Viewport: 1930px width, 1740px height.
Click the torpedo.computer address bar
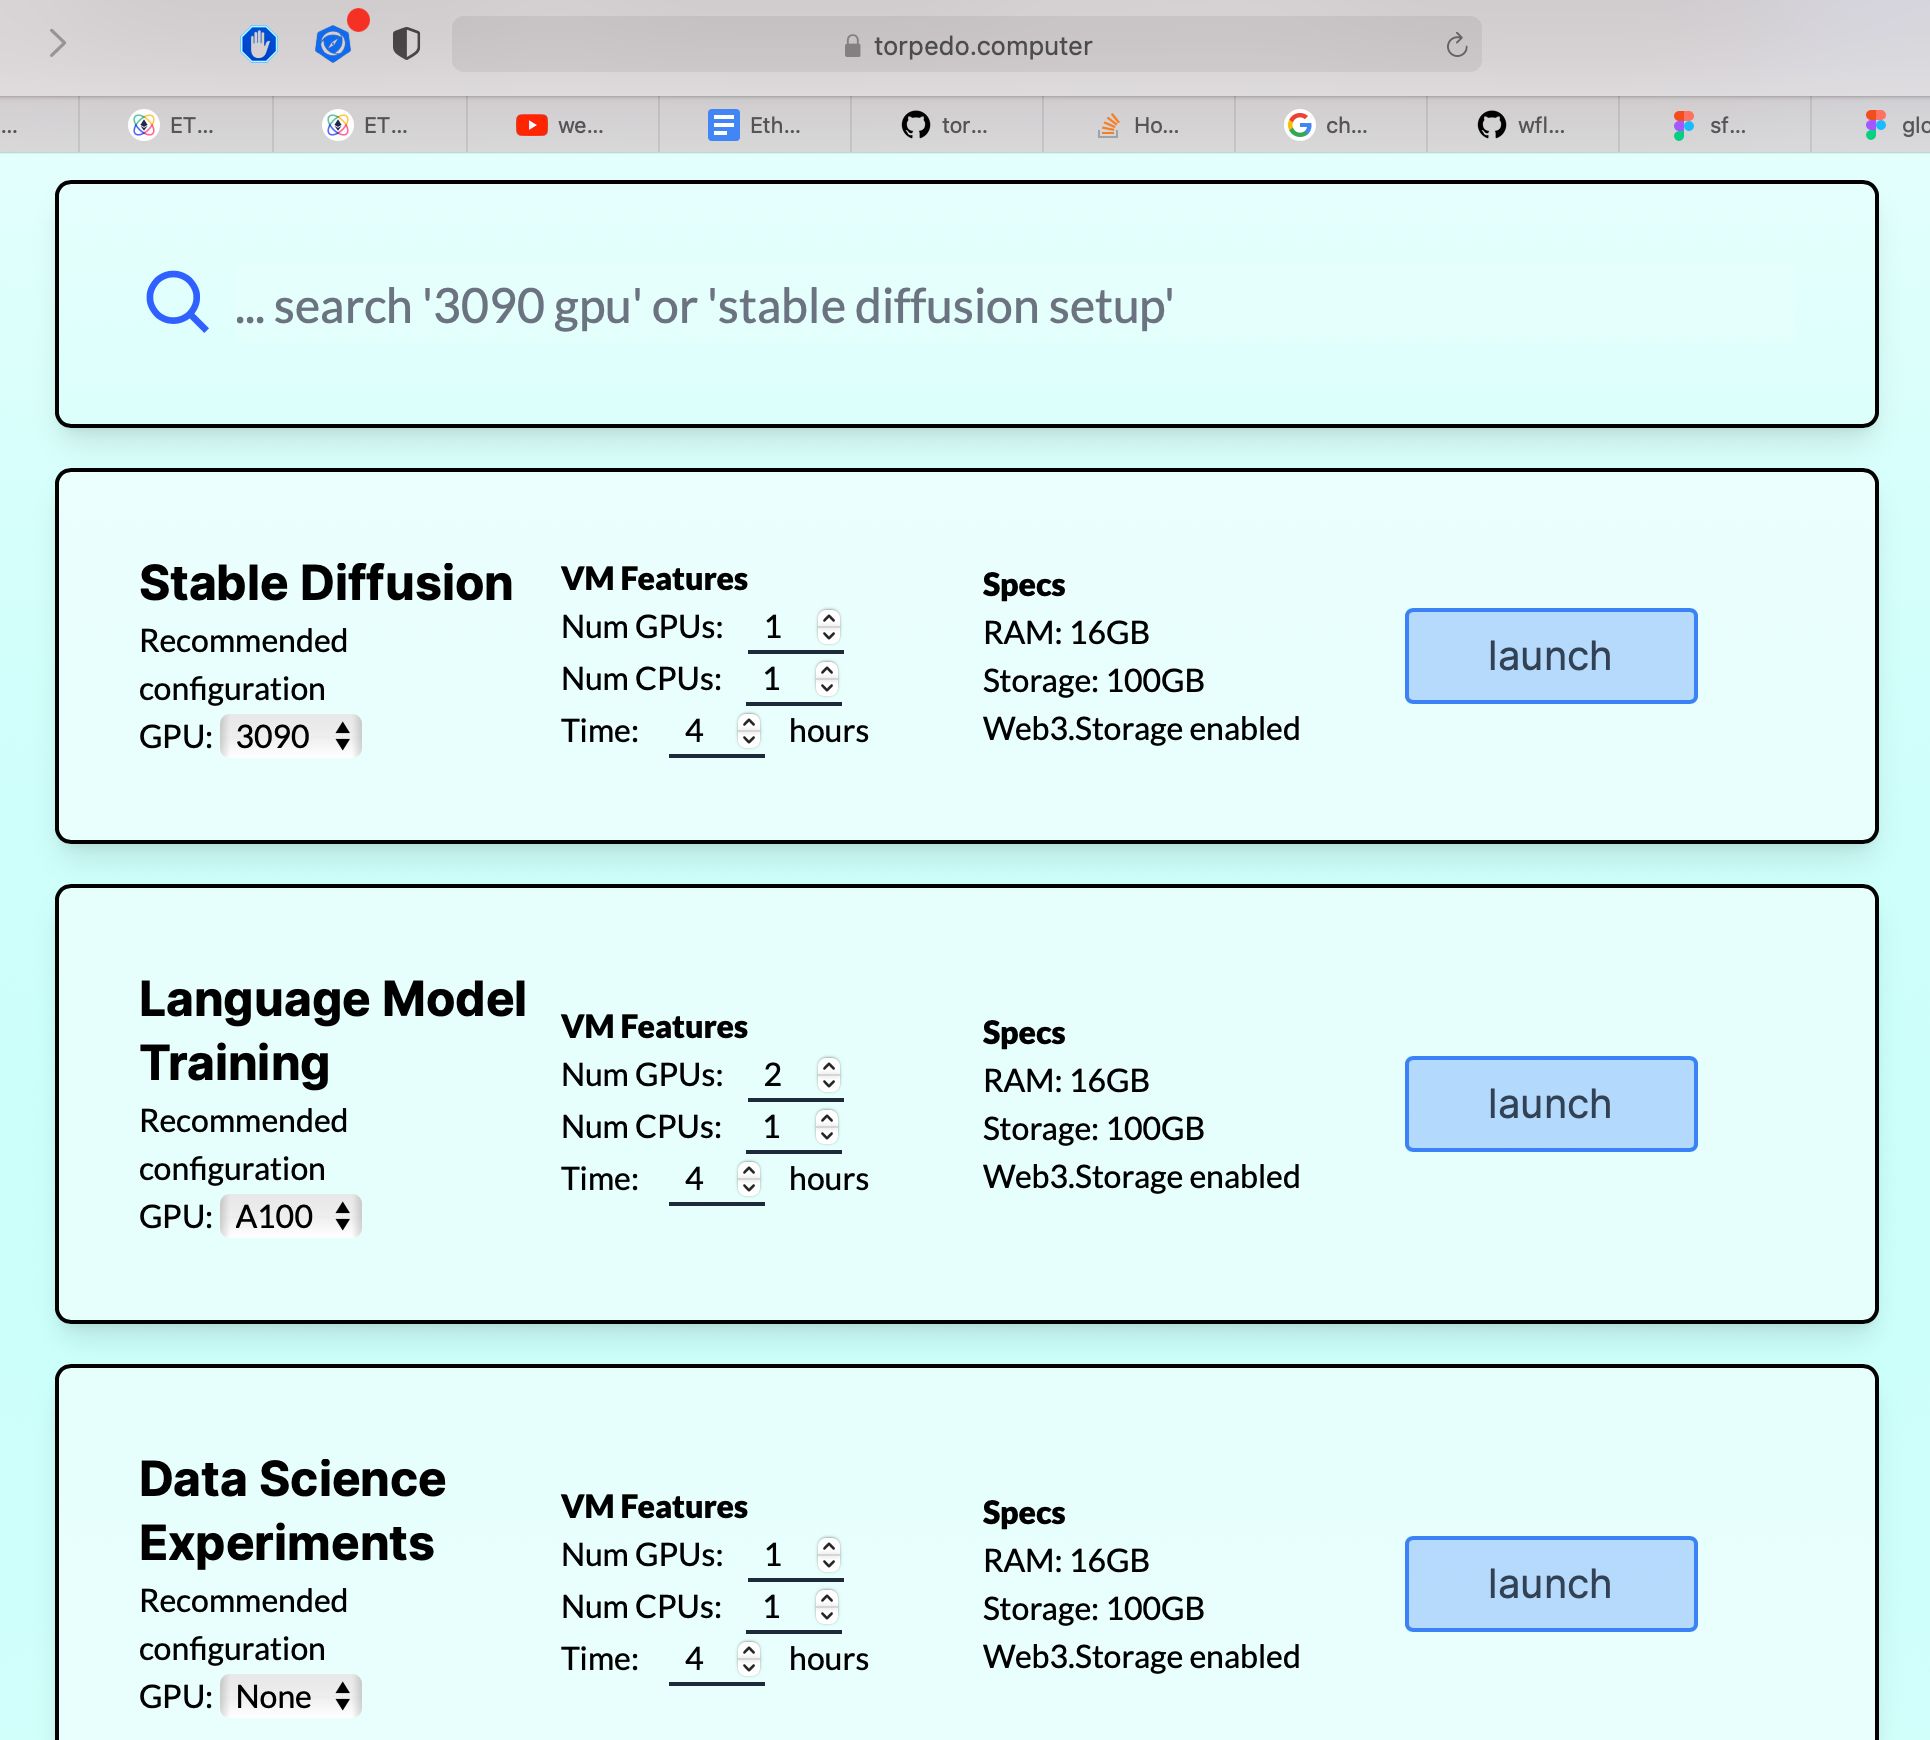(x=967, y=45)
